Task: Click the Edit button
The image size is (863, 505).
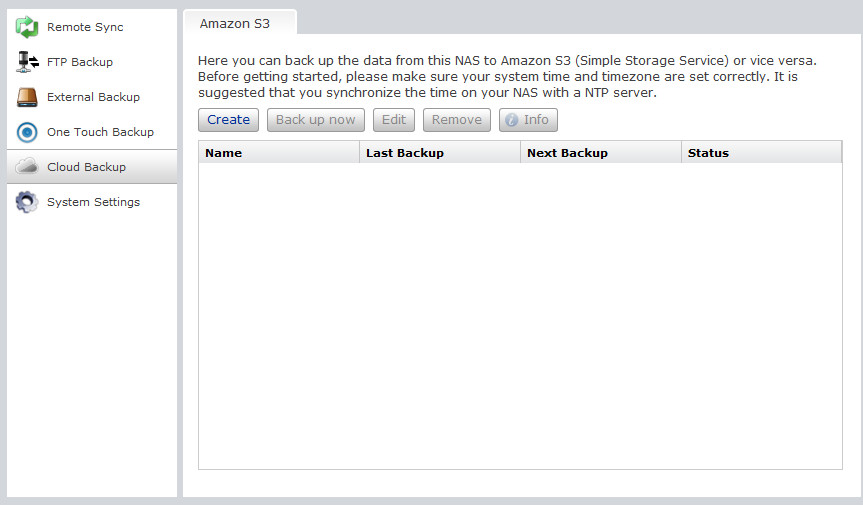Action: click(x=394, y=120)
